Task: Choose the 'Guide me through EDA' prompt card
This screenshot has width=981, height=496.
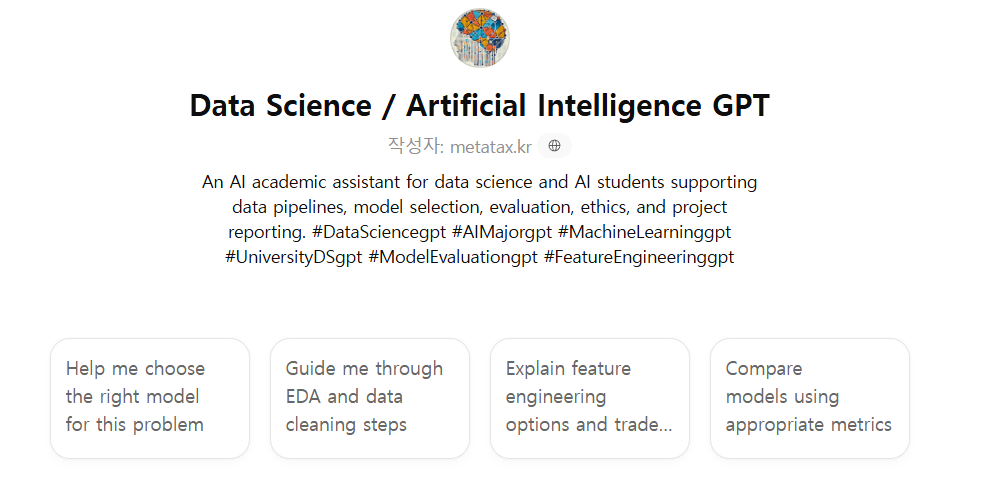Action: (x=370, y=397)
